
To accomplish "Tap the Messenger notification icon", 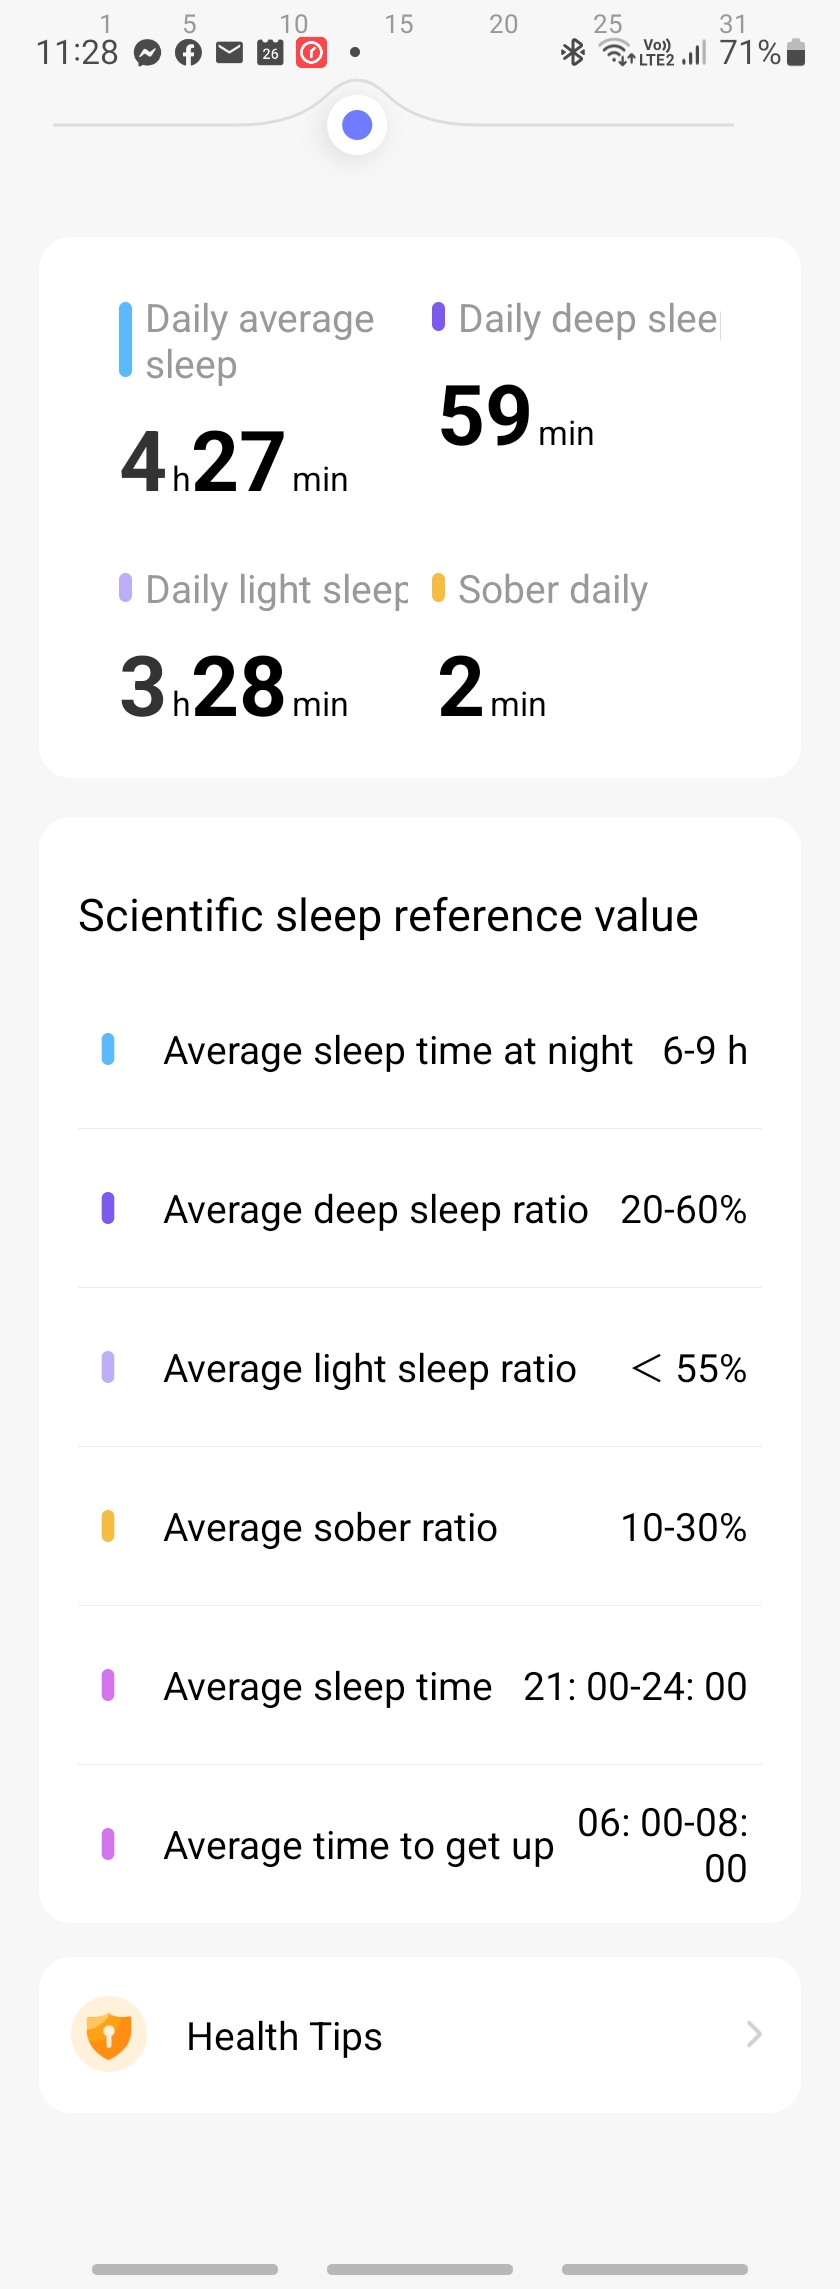I will (x=148, y=53).
